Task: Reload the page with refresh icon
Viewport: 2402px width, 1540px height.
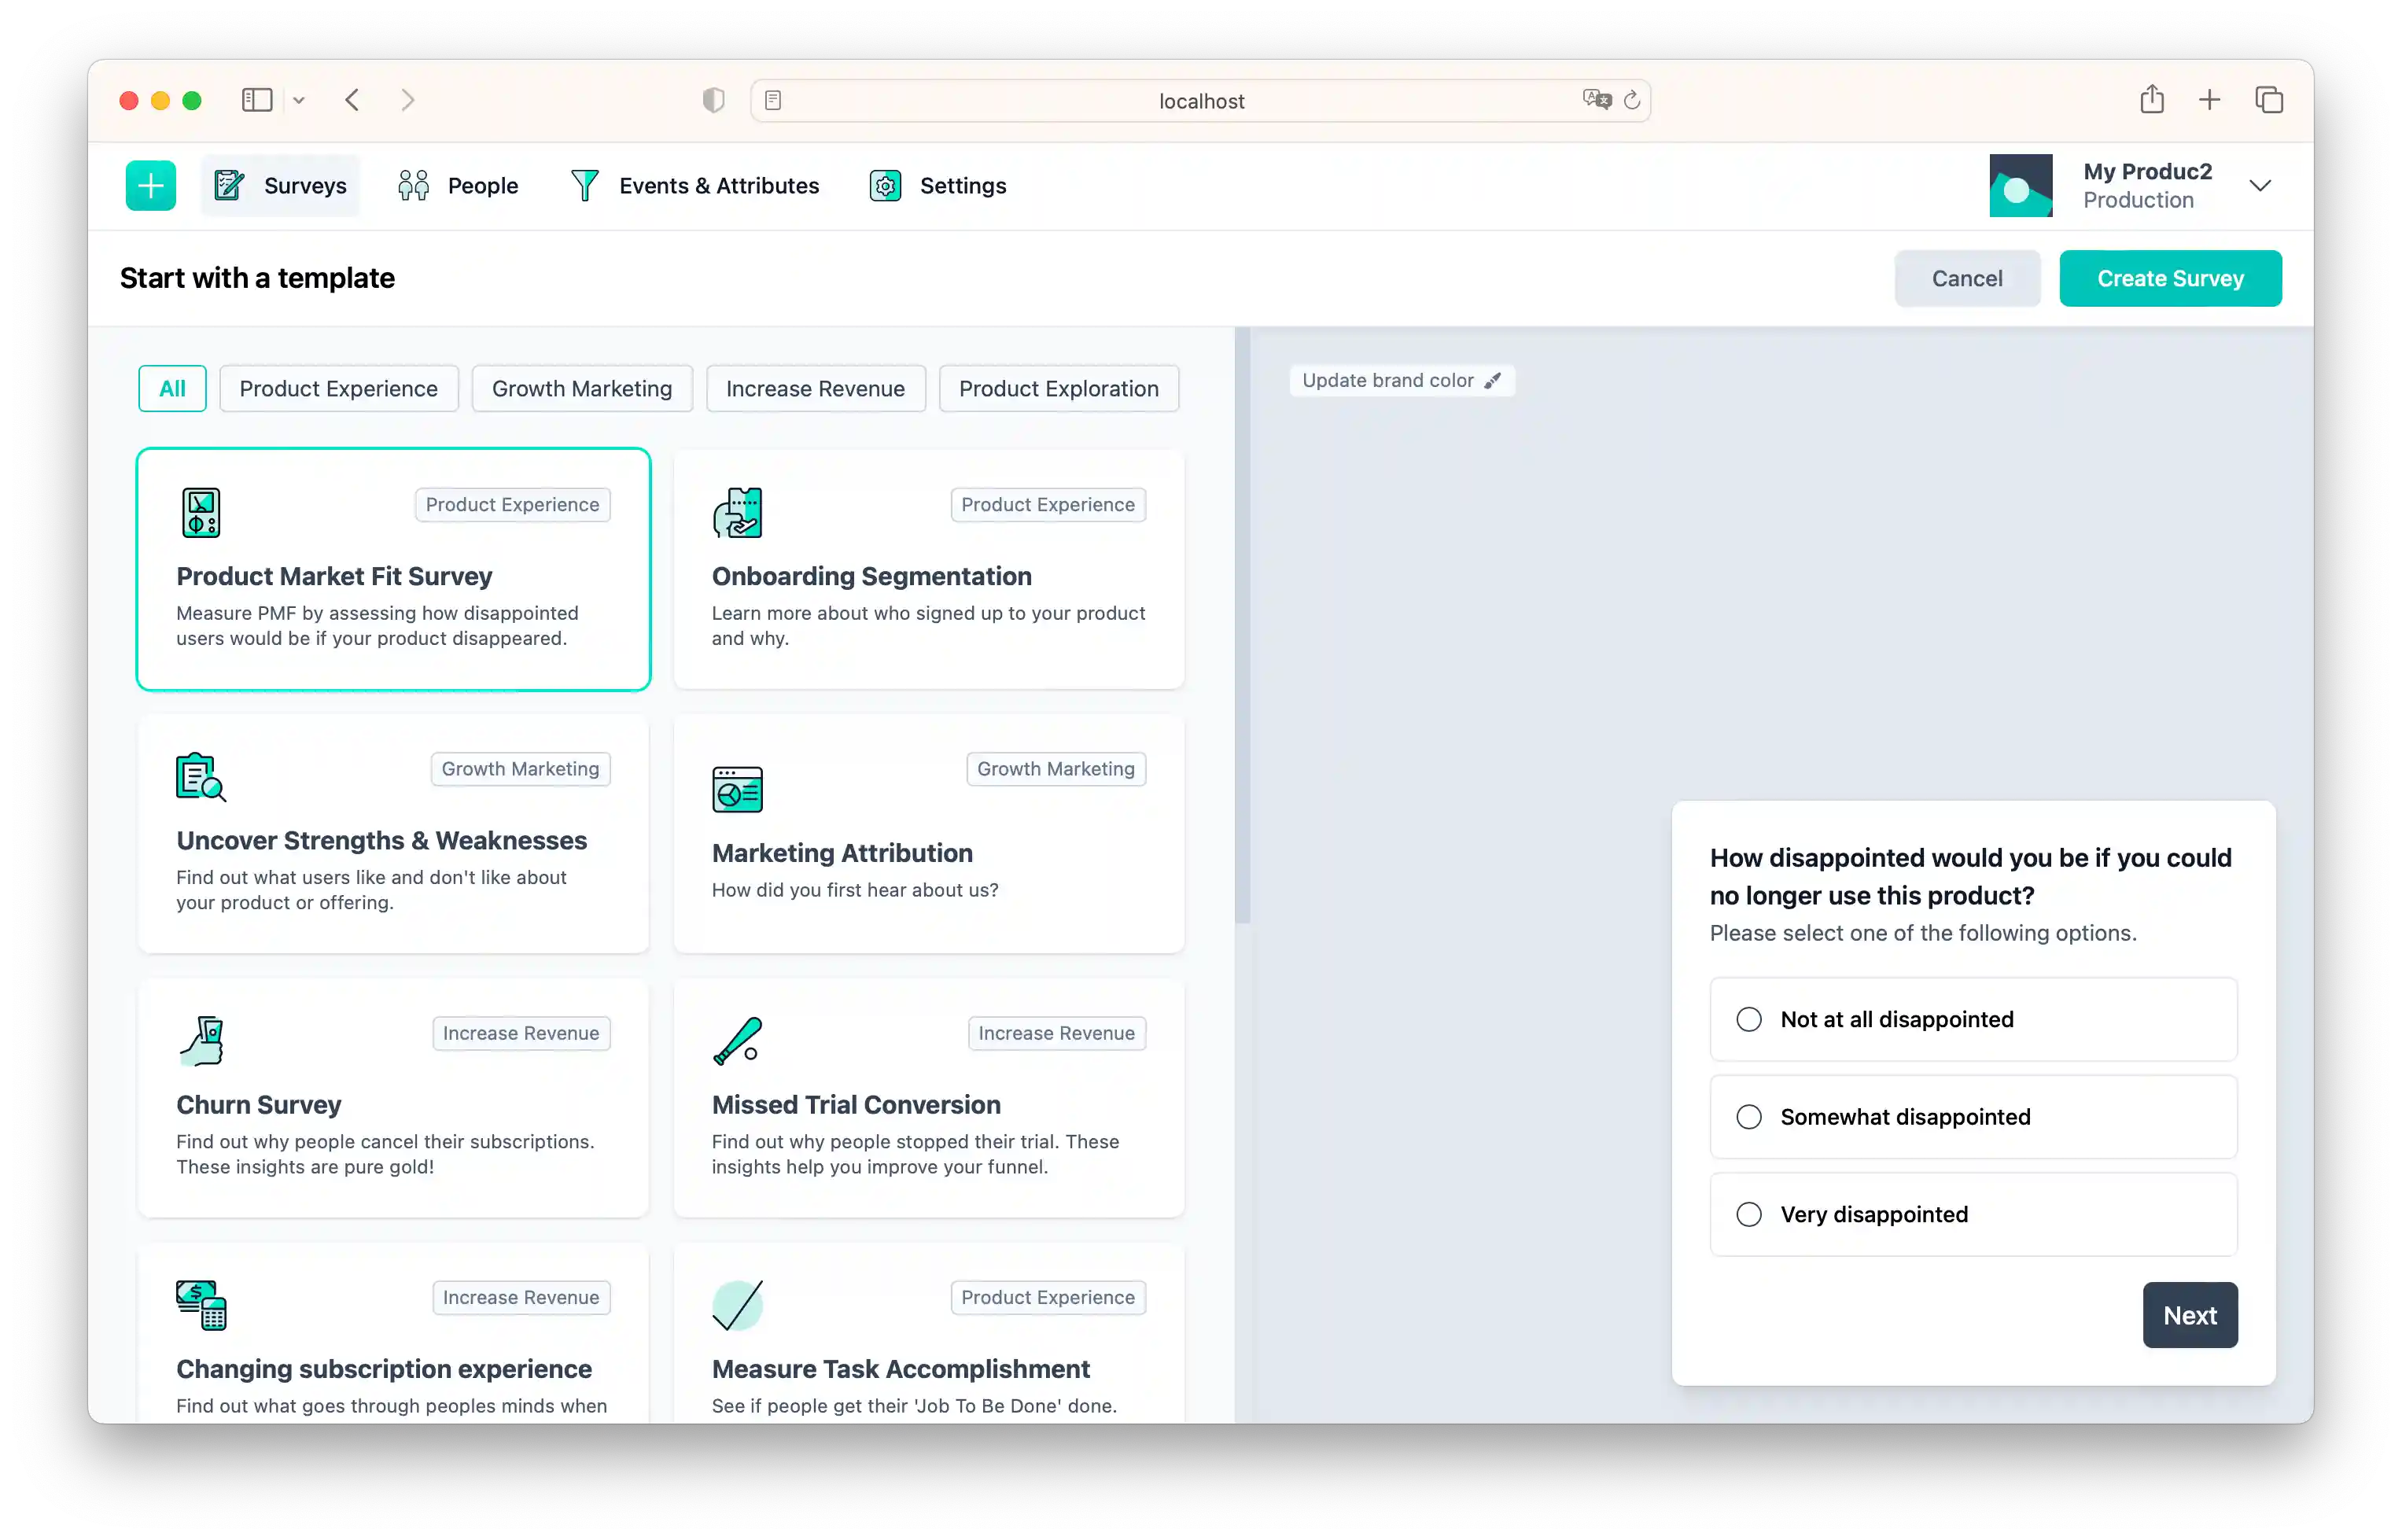Action: [1632, 100]
